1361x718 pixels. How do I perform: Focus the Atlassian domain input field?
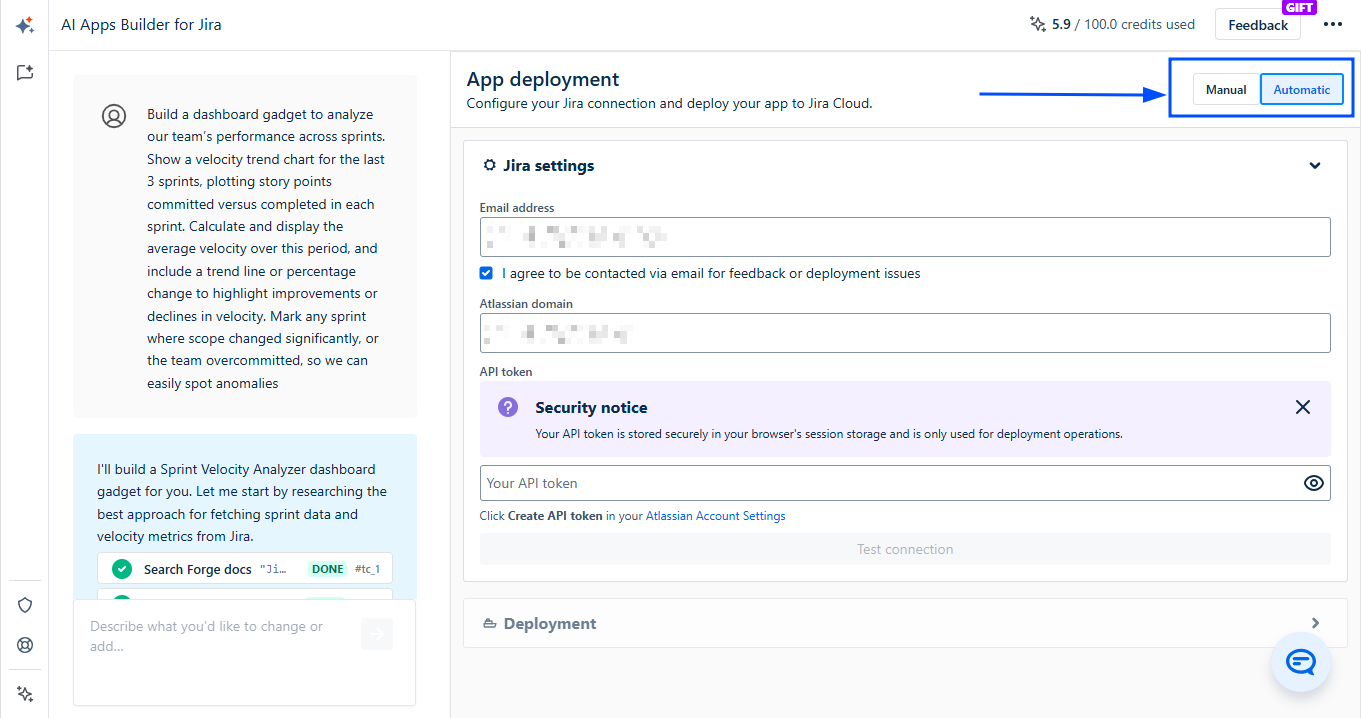pyautogui.click(x=904, y=333)
